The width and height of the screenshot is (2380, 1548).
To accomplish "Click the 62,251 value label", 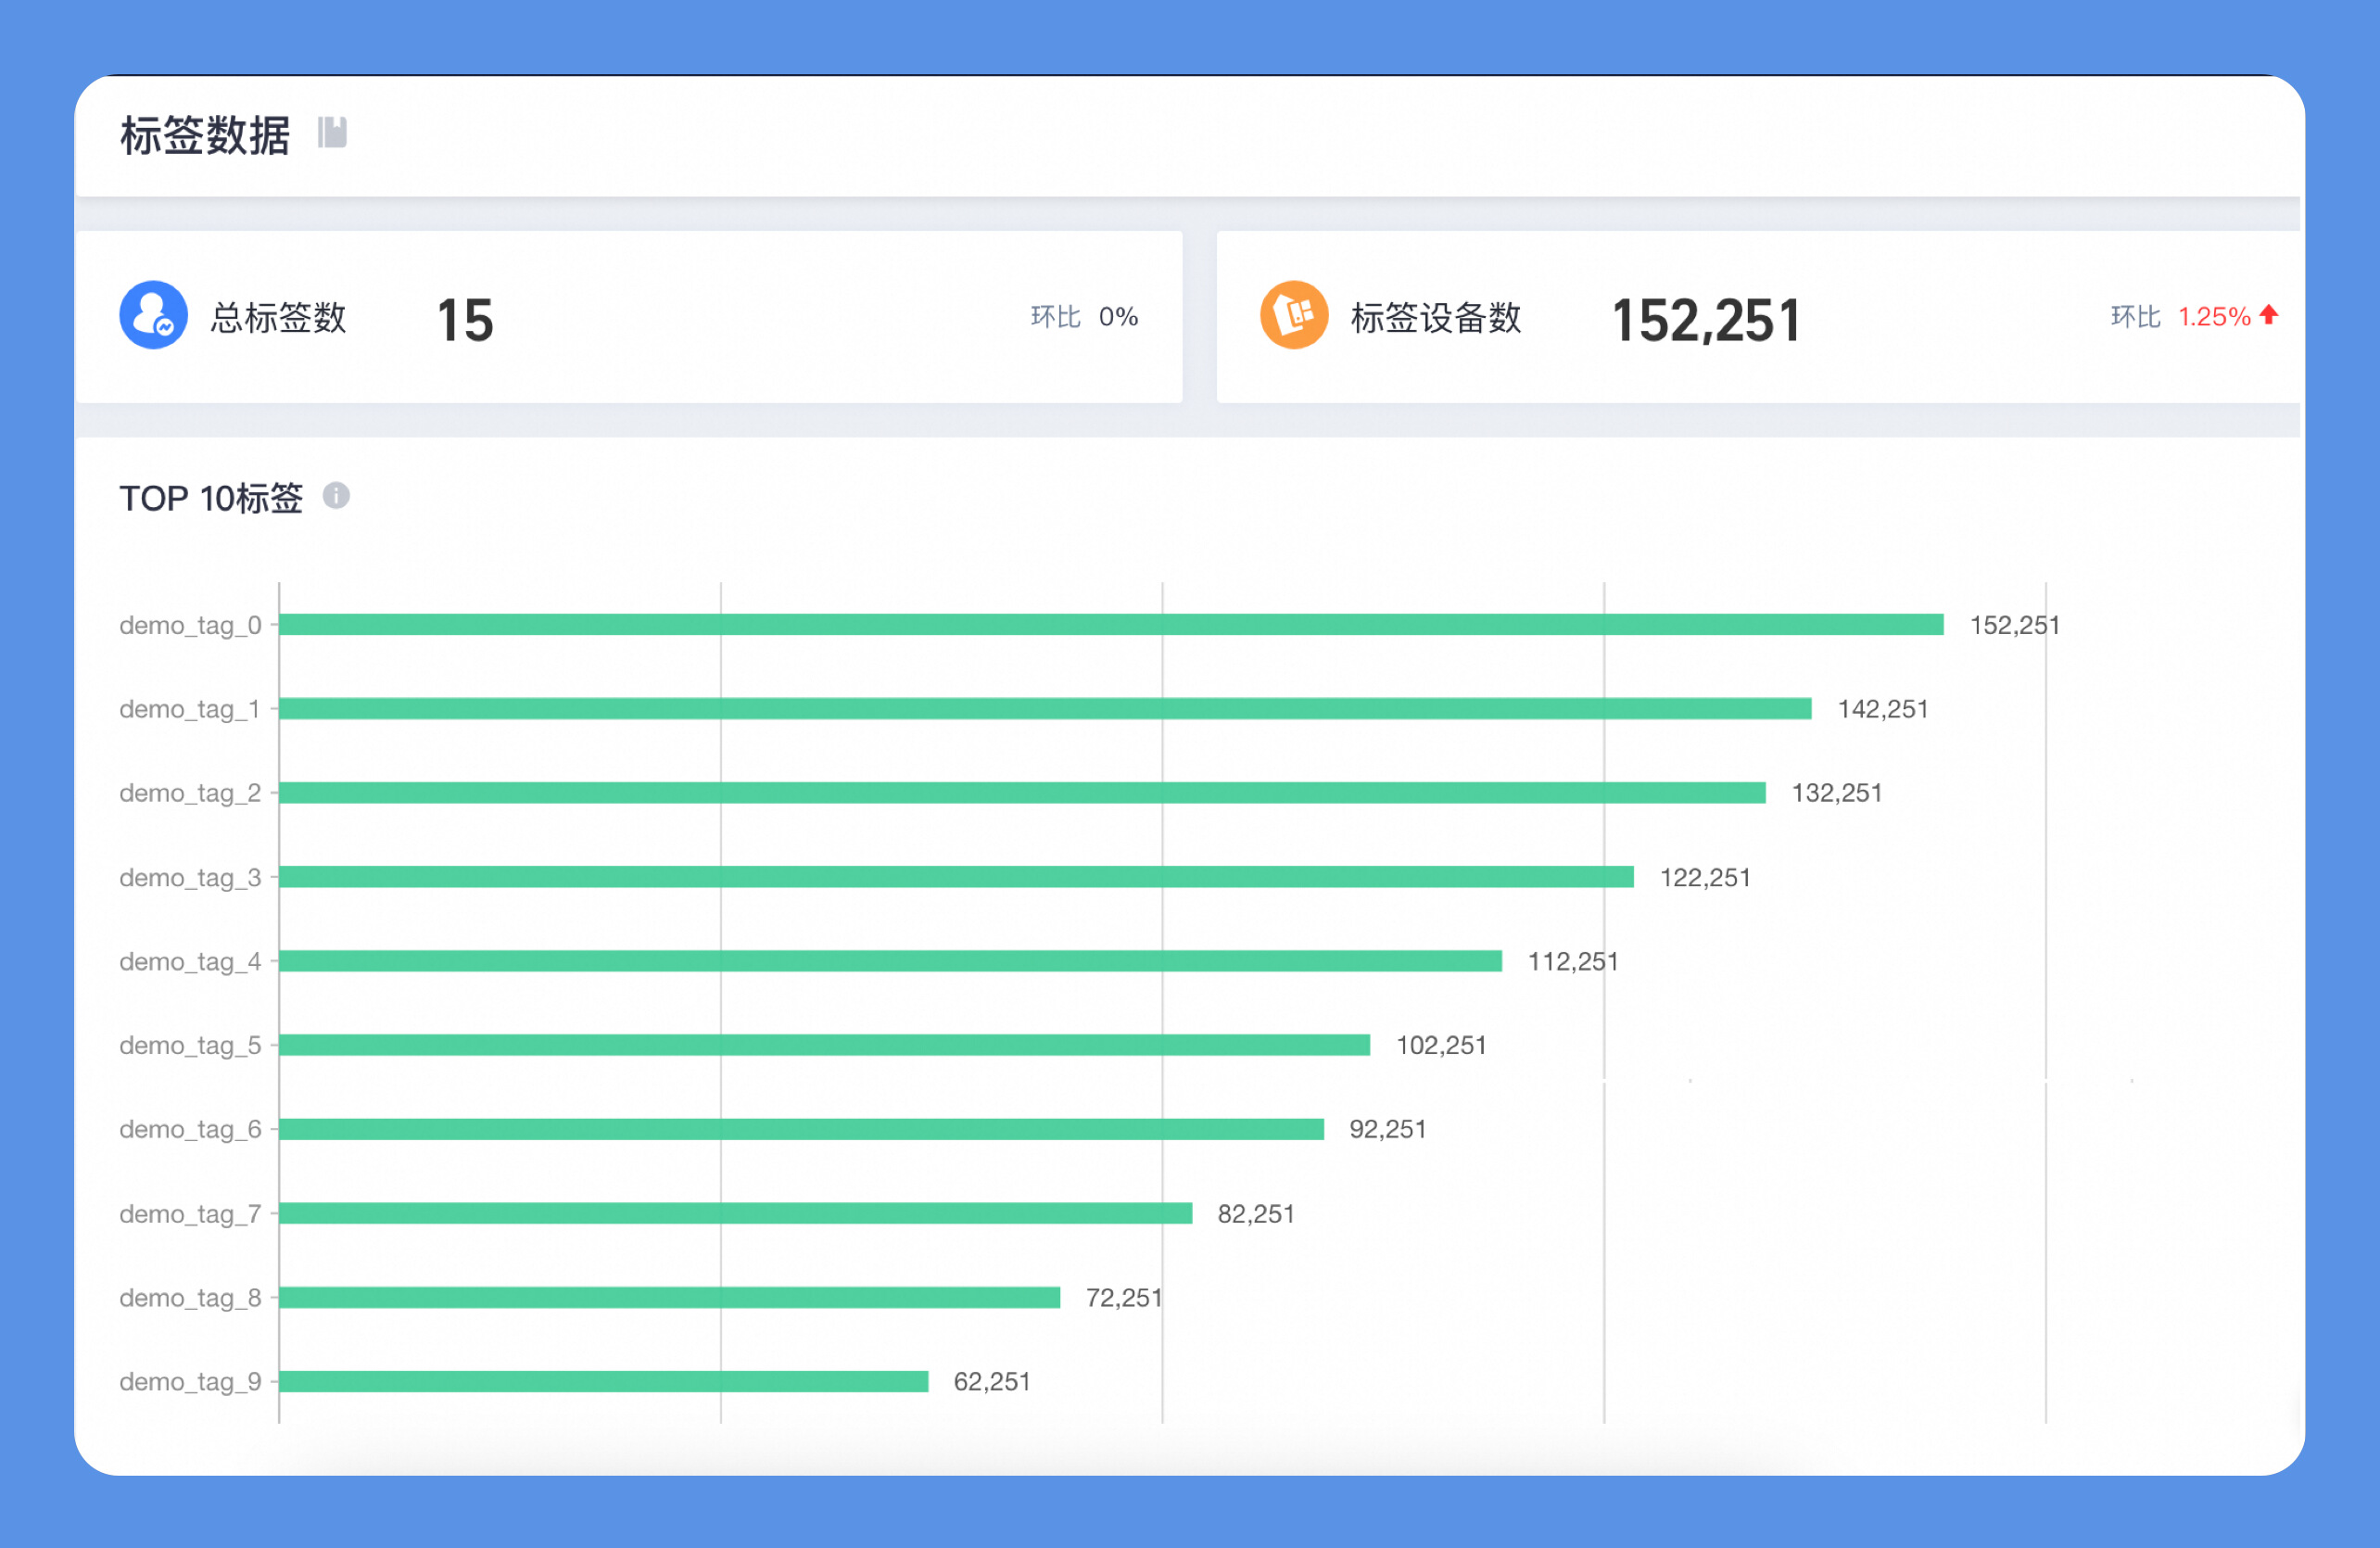I will (x=992, y=1382).
